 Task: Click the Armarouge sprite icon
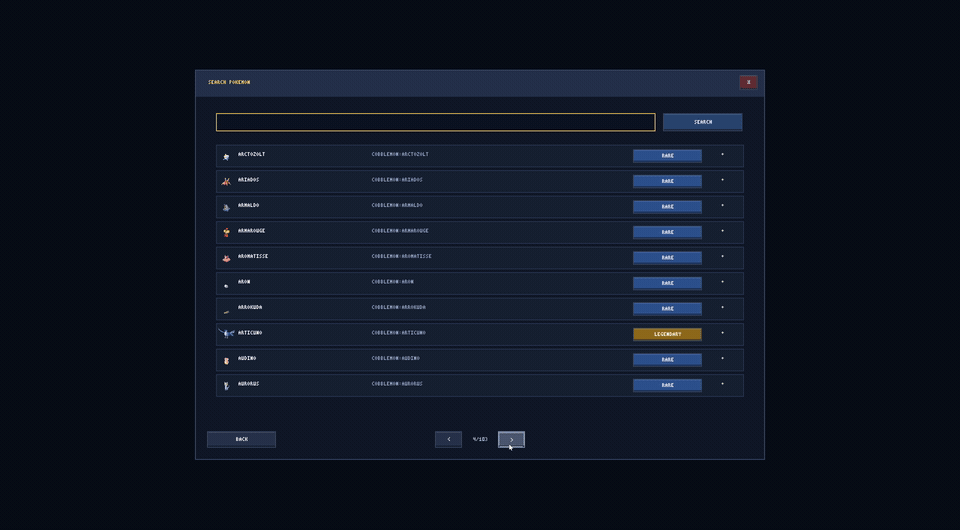click(x=226, y=233)
